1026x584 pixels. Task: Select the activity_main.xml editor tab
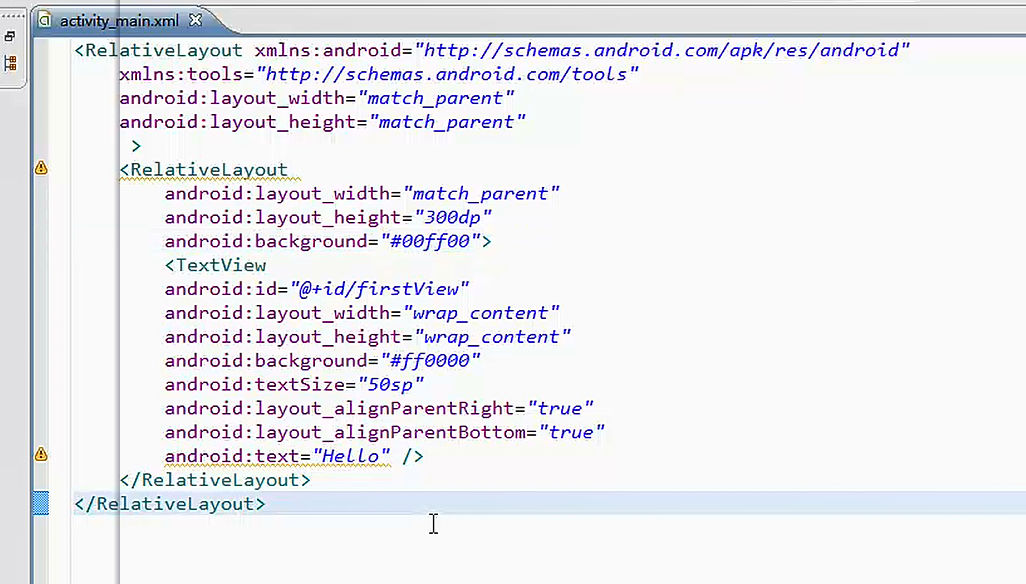coord(119,21)
